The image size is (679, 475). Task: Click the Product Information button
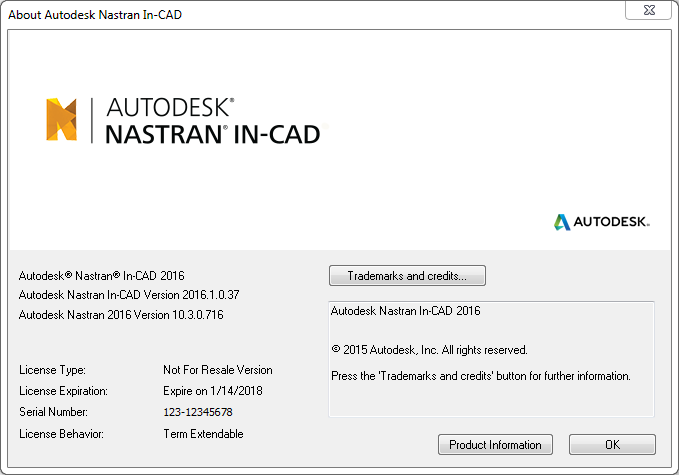495,445
